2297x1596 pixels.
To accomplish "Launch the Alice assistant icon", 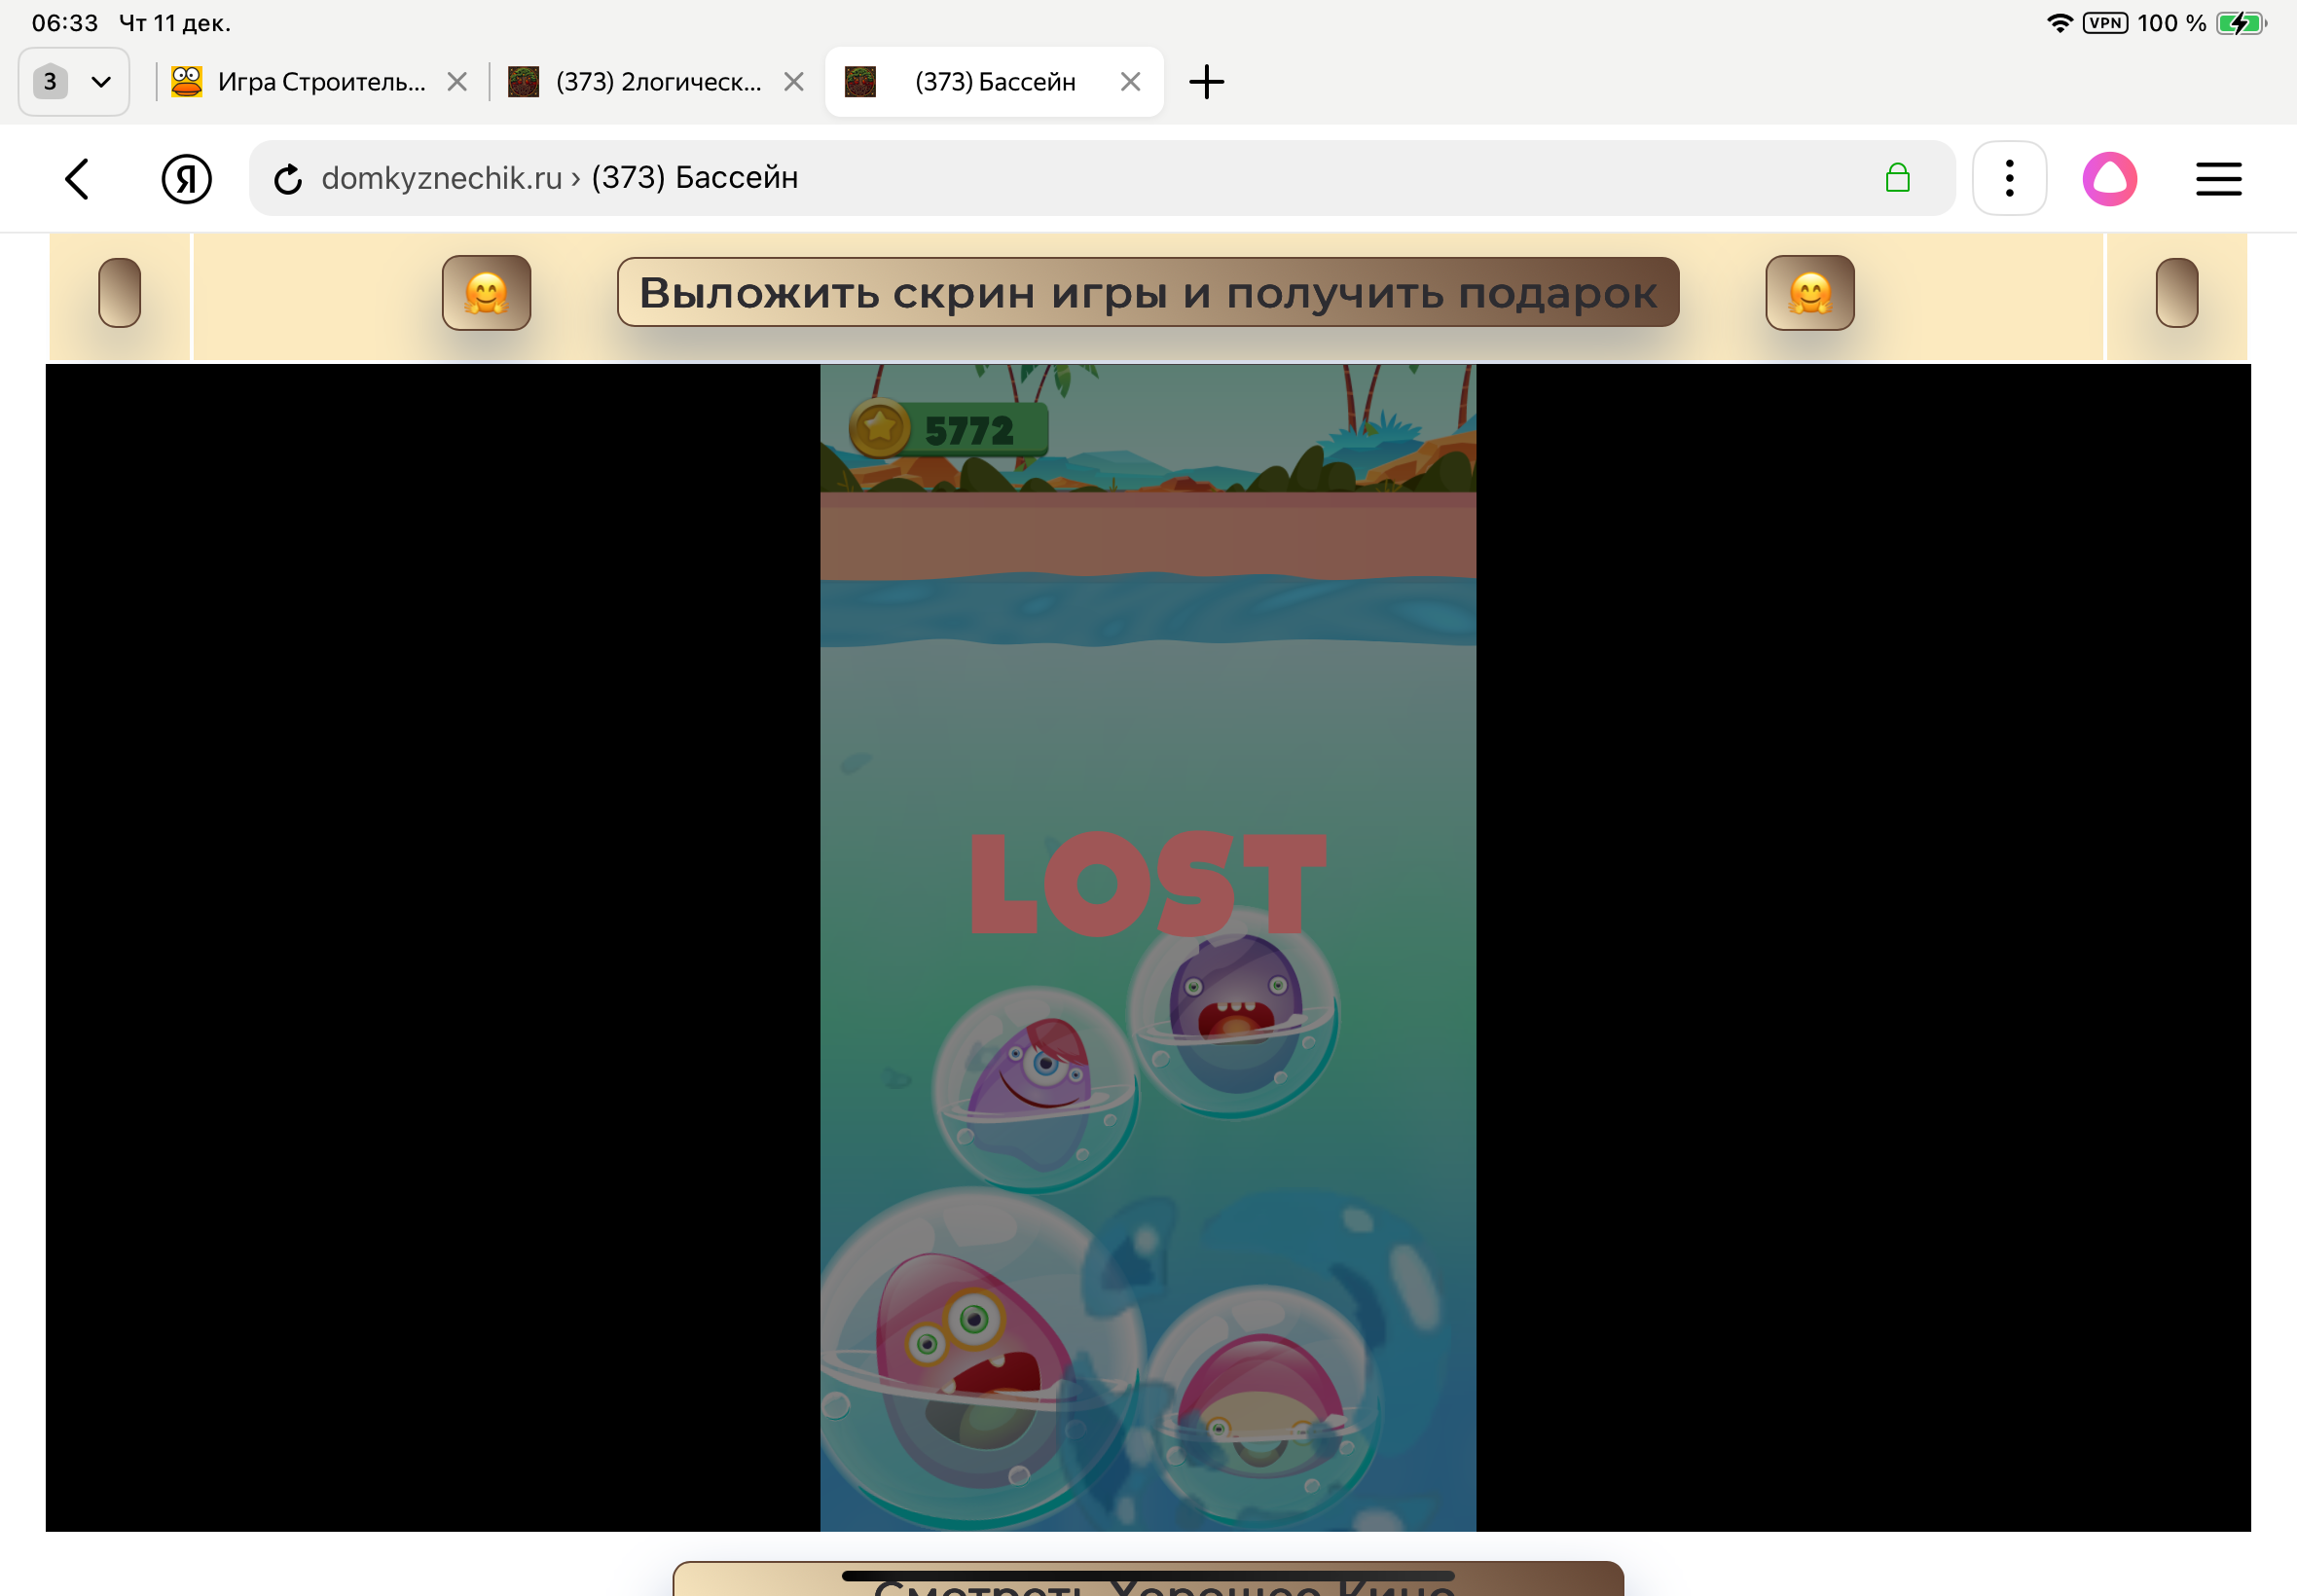I will 2109,179.
